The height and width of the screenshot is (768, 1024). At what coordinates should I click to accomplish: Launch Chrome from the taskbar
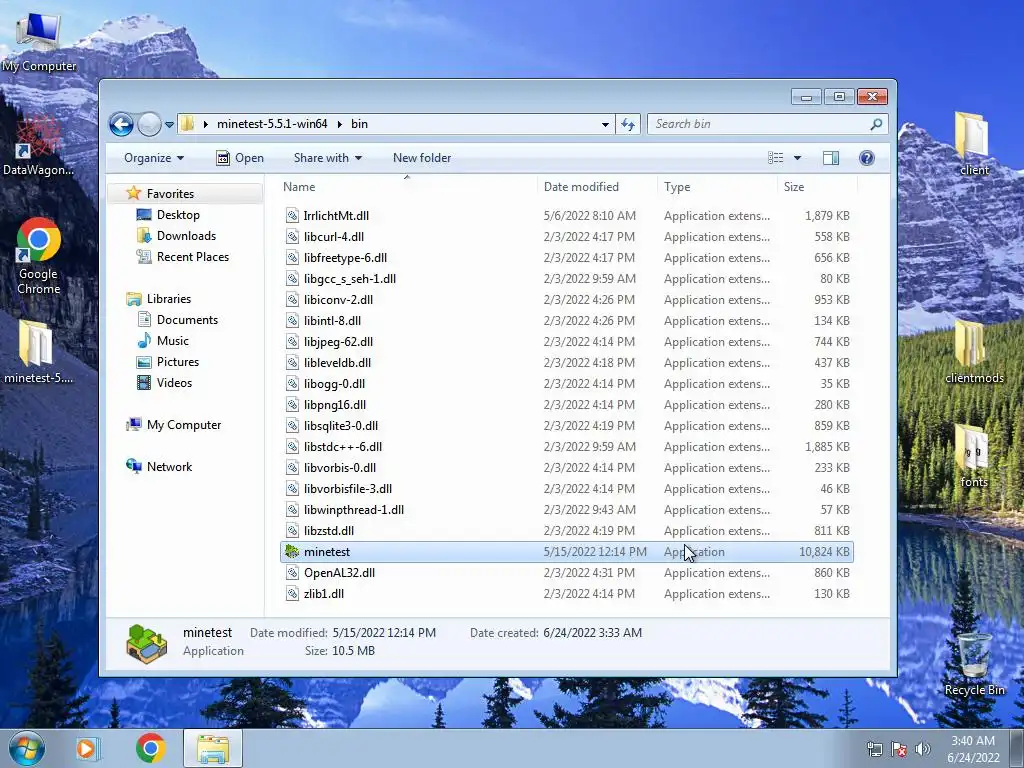[150, 748]
